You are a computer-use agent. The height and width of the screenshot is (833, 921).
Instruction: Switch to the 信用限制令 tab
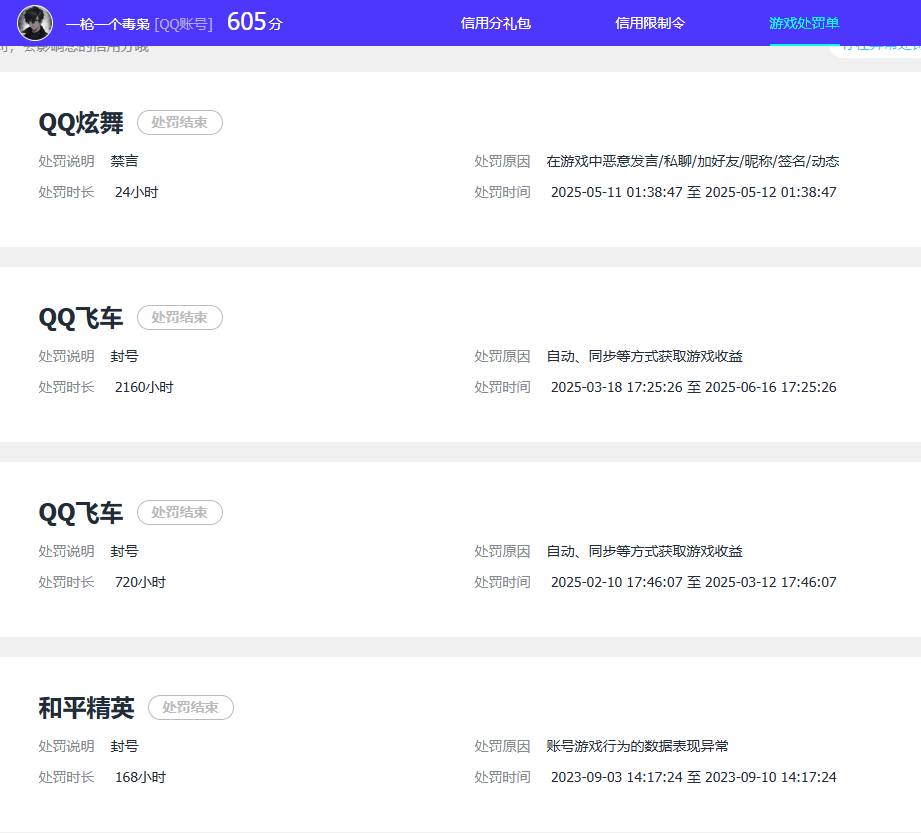[650, 23]
